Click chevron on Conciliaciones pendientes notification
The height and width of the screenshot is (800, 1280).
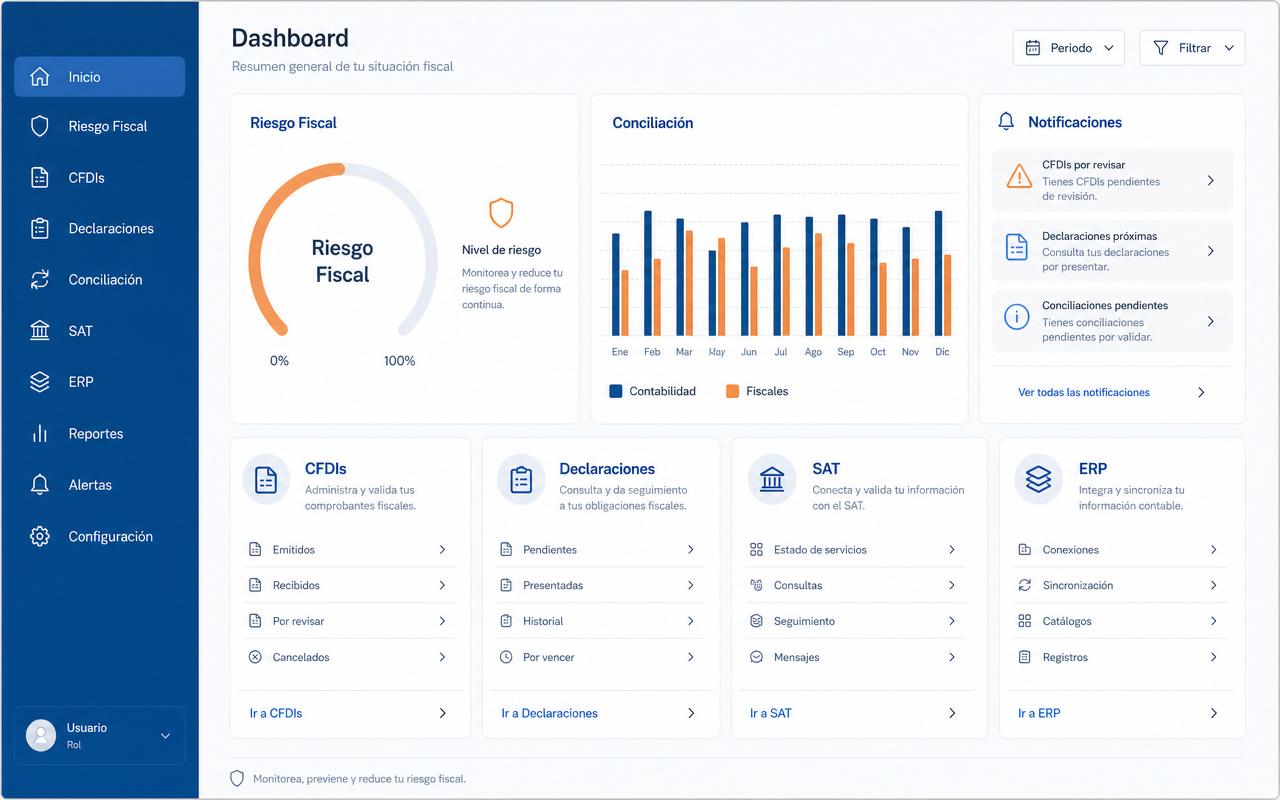point(1211,321)
